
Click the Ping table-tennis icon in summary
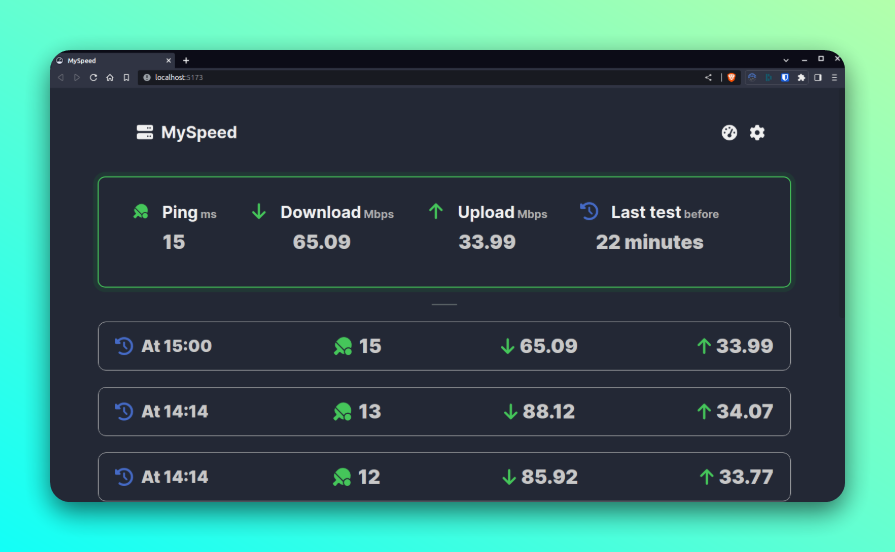pyautogui.click(x=141, y=211)
